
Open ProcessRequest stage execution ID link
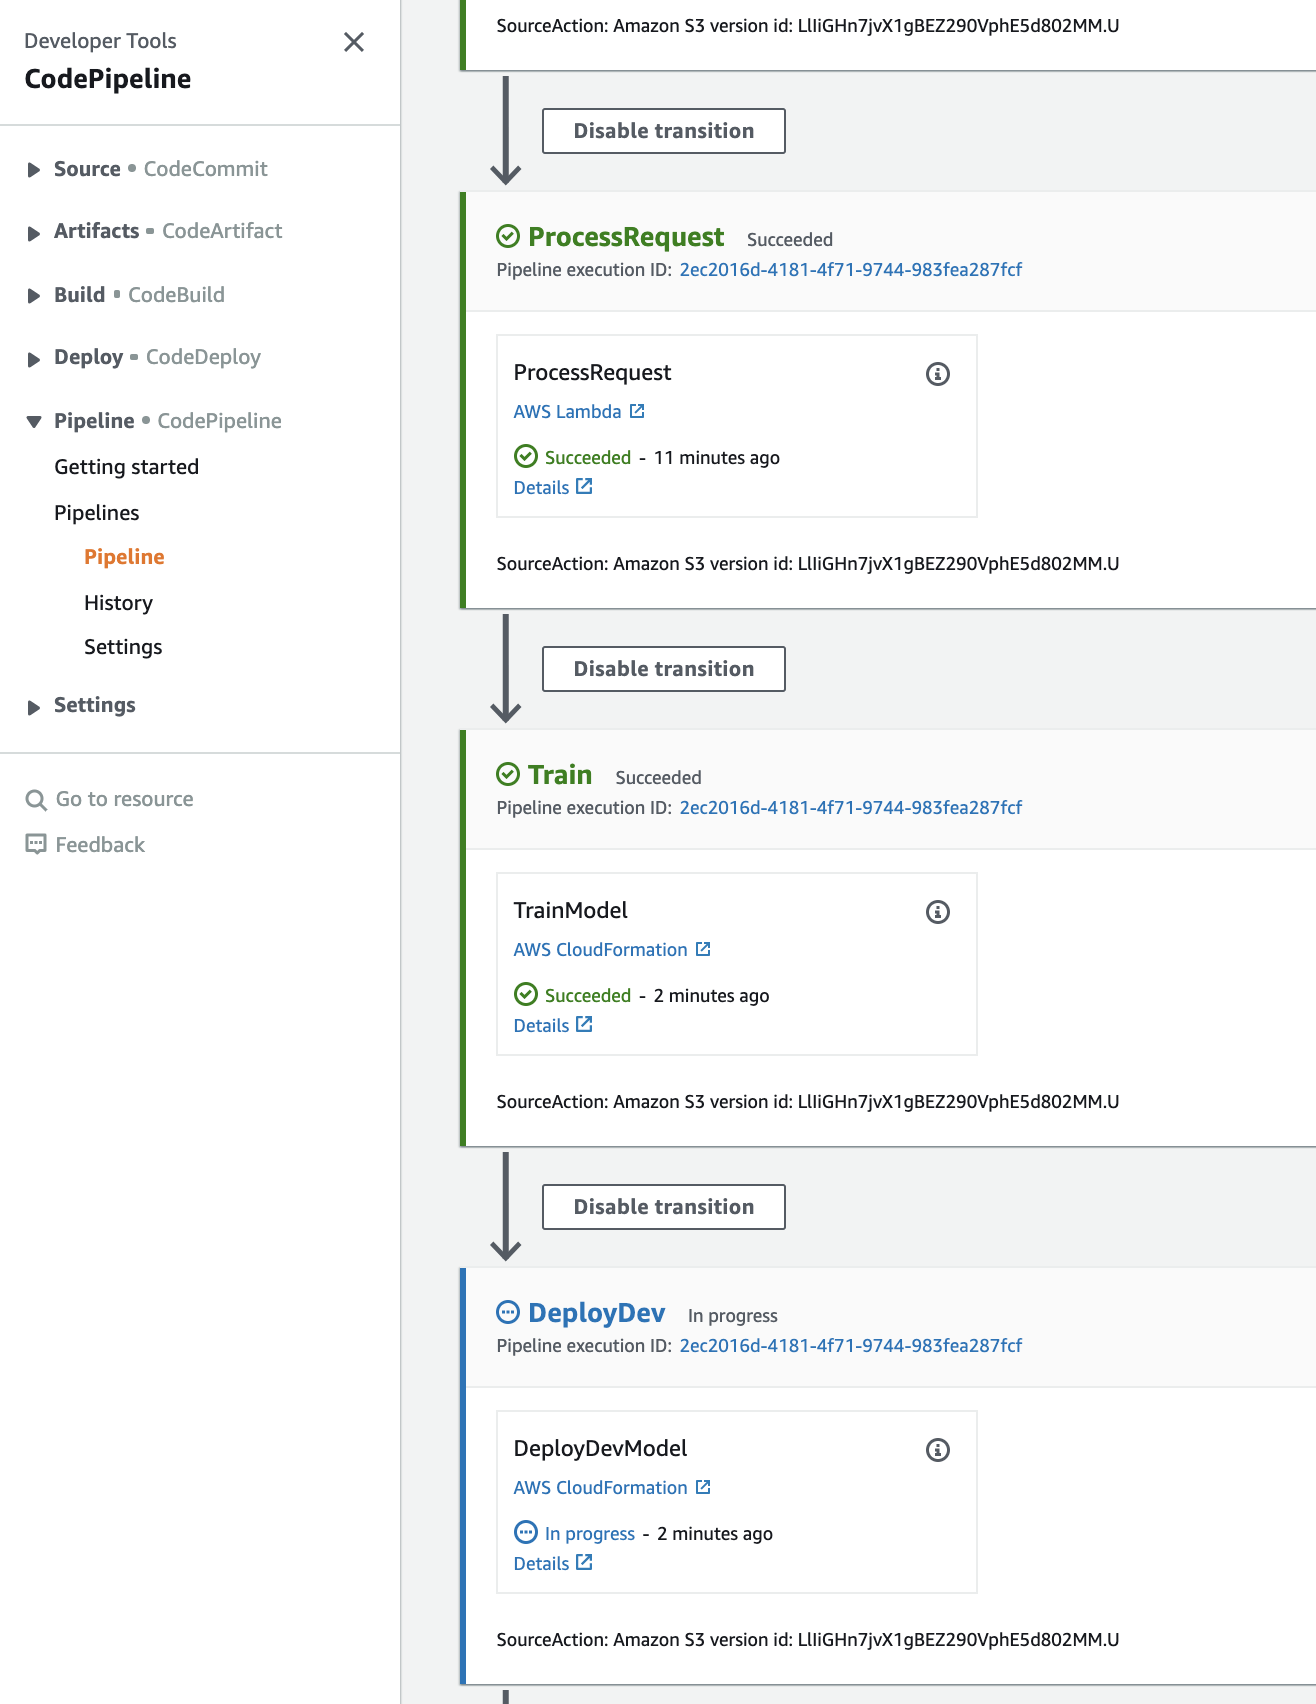tap(851, 270)
